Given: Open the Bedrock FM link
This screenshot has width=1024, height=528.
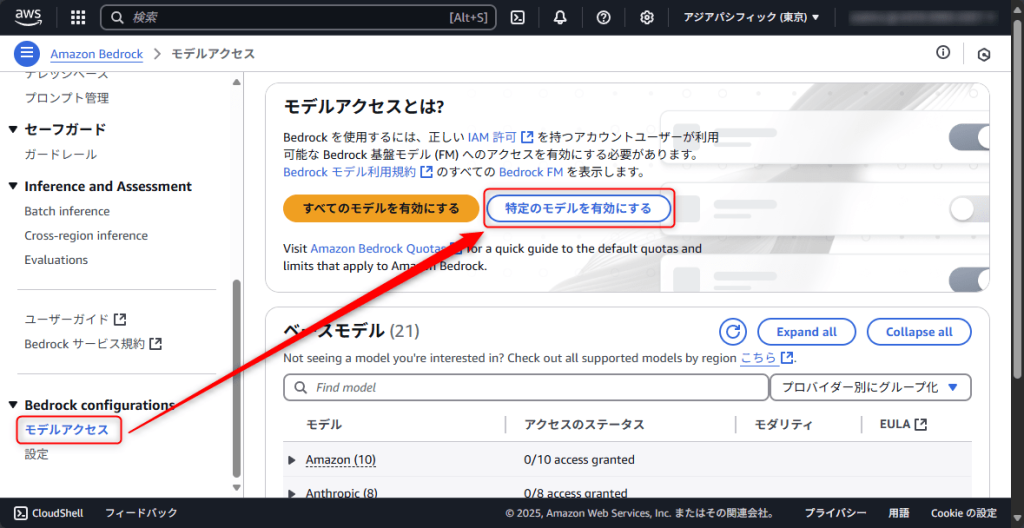Looking at the screenshot, I should pyautogui.click(x=531, y=173).
